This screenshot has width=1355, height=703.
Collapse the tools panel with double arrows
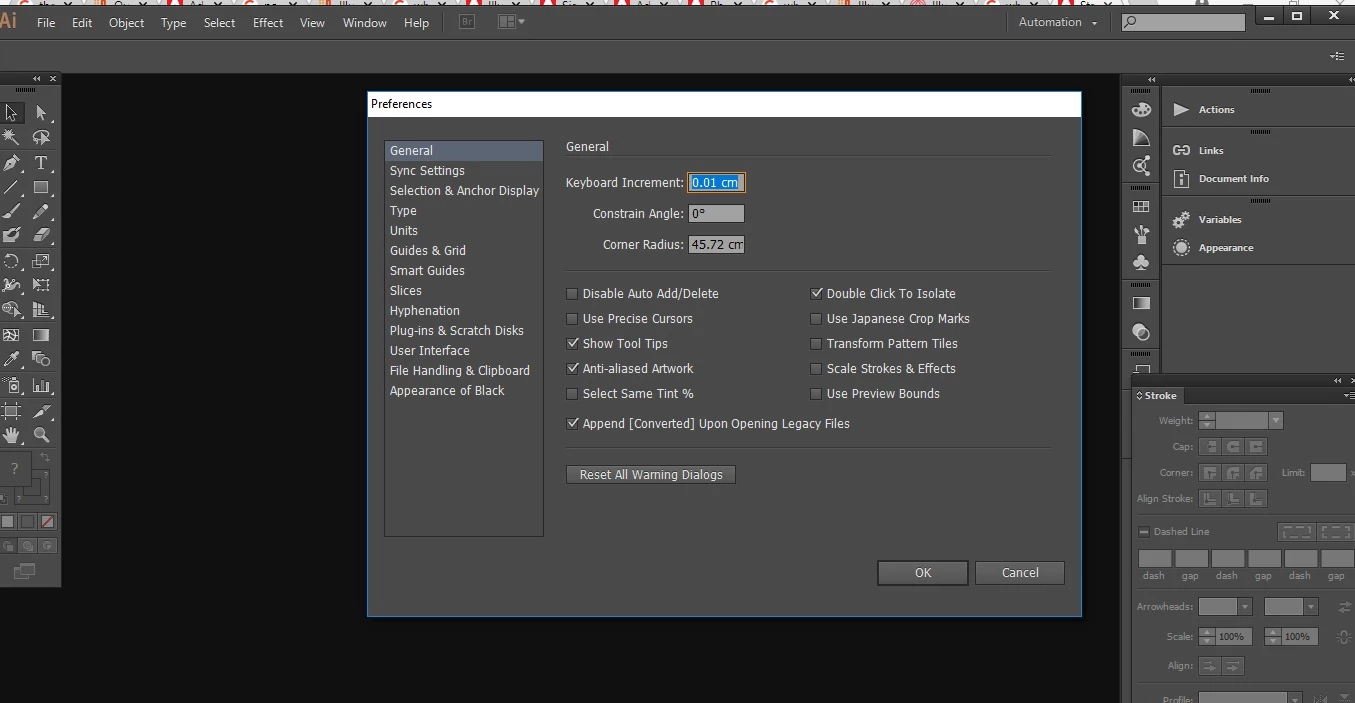(37, 79)
